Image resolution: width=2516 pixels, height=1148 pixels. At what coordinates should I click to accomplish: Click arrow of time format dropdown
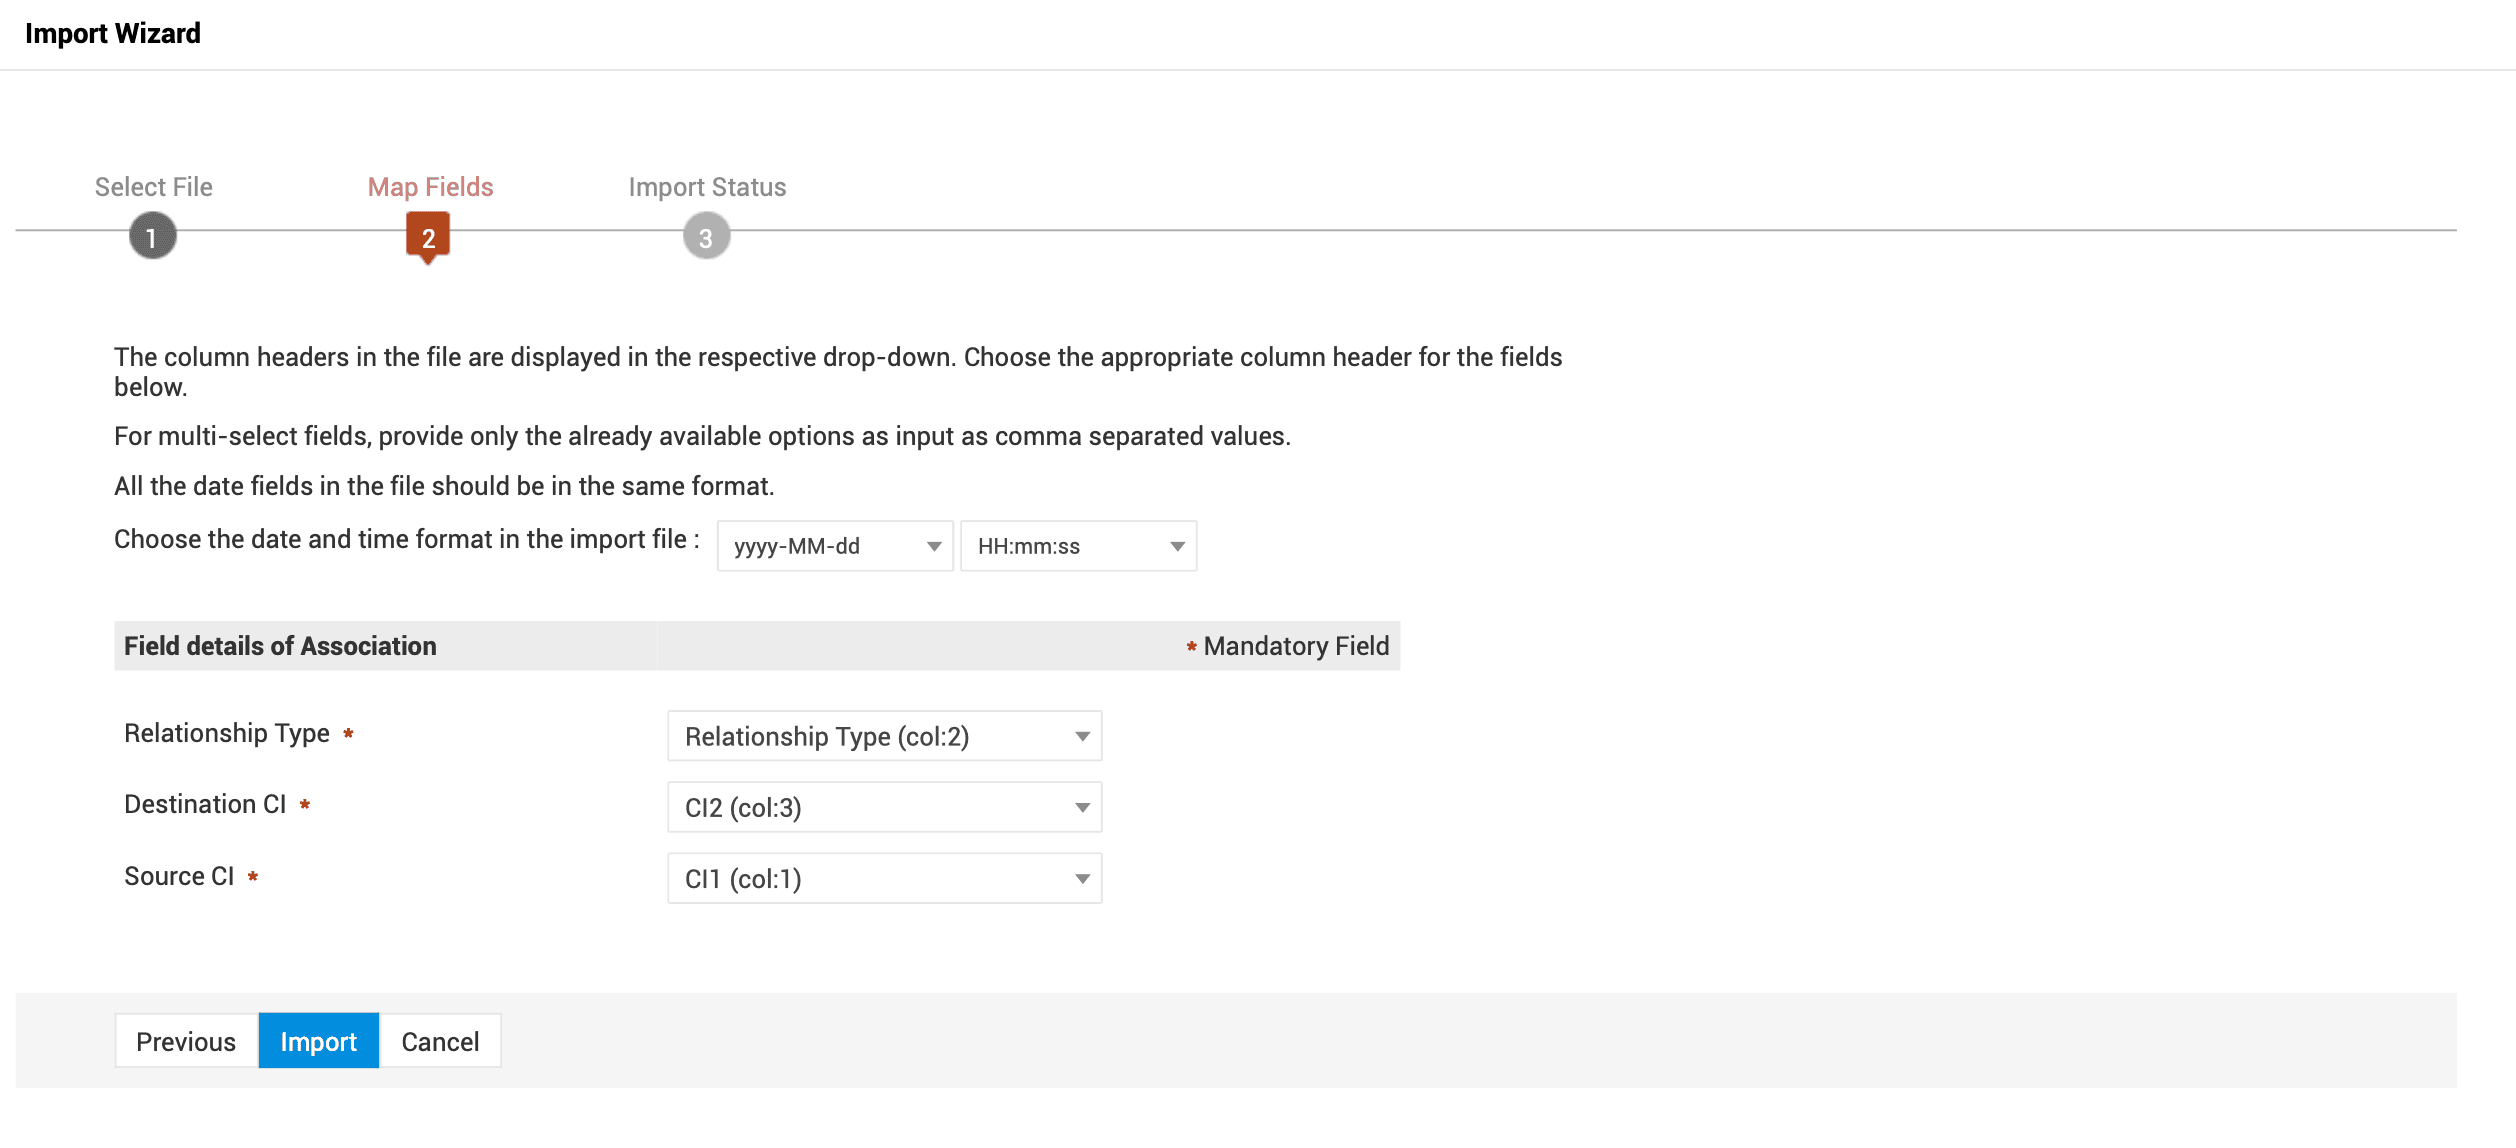pos(1177,546)
